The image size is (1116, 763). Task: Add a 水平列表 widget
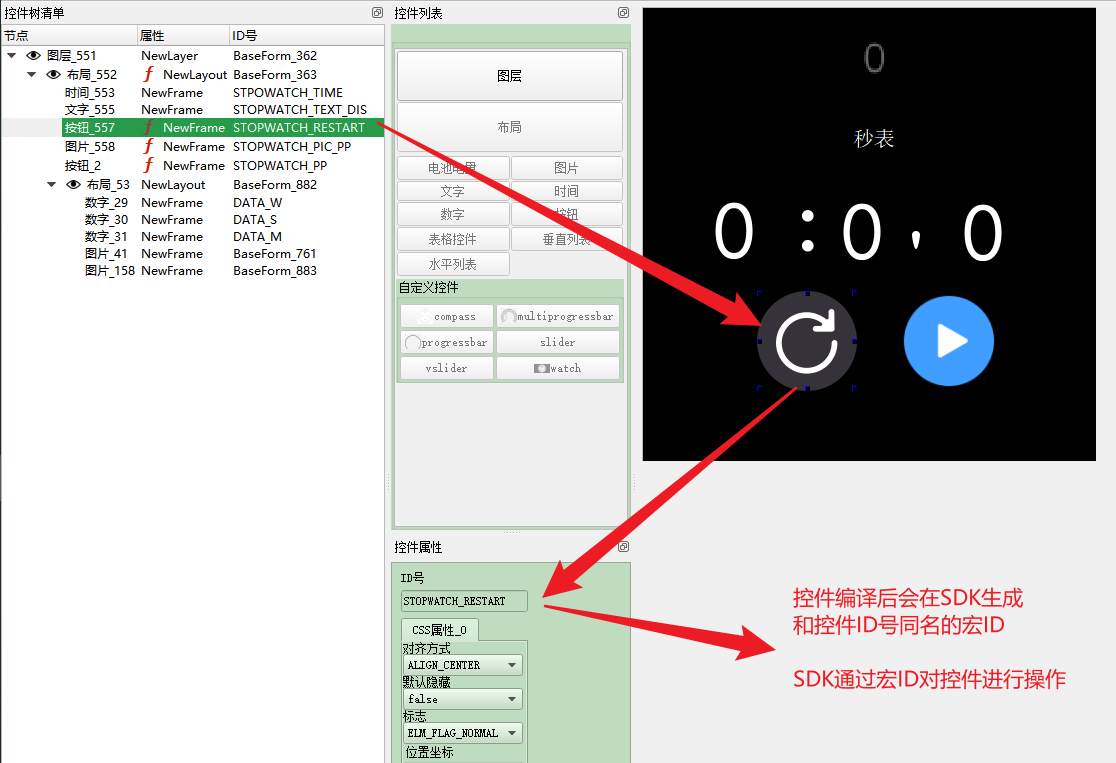tap(453, 264)
